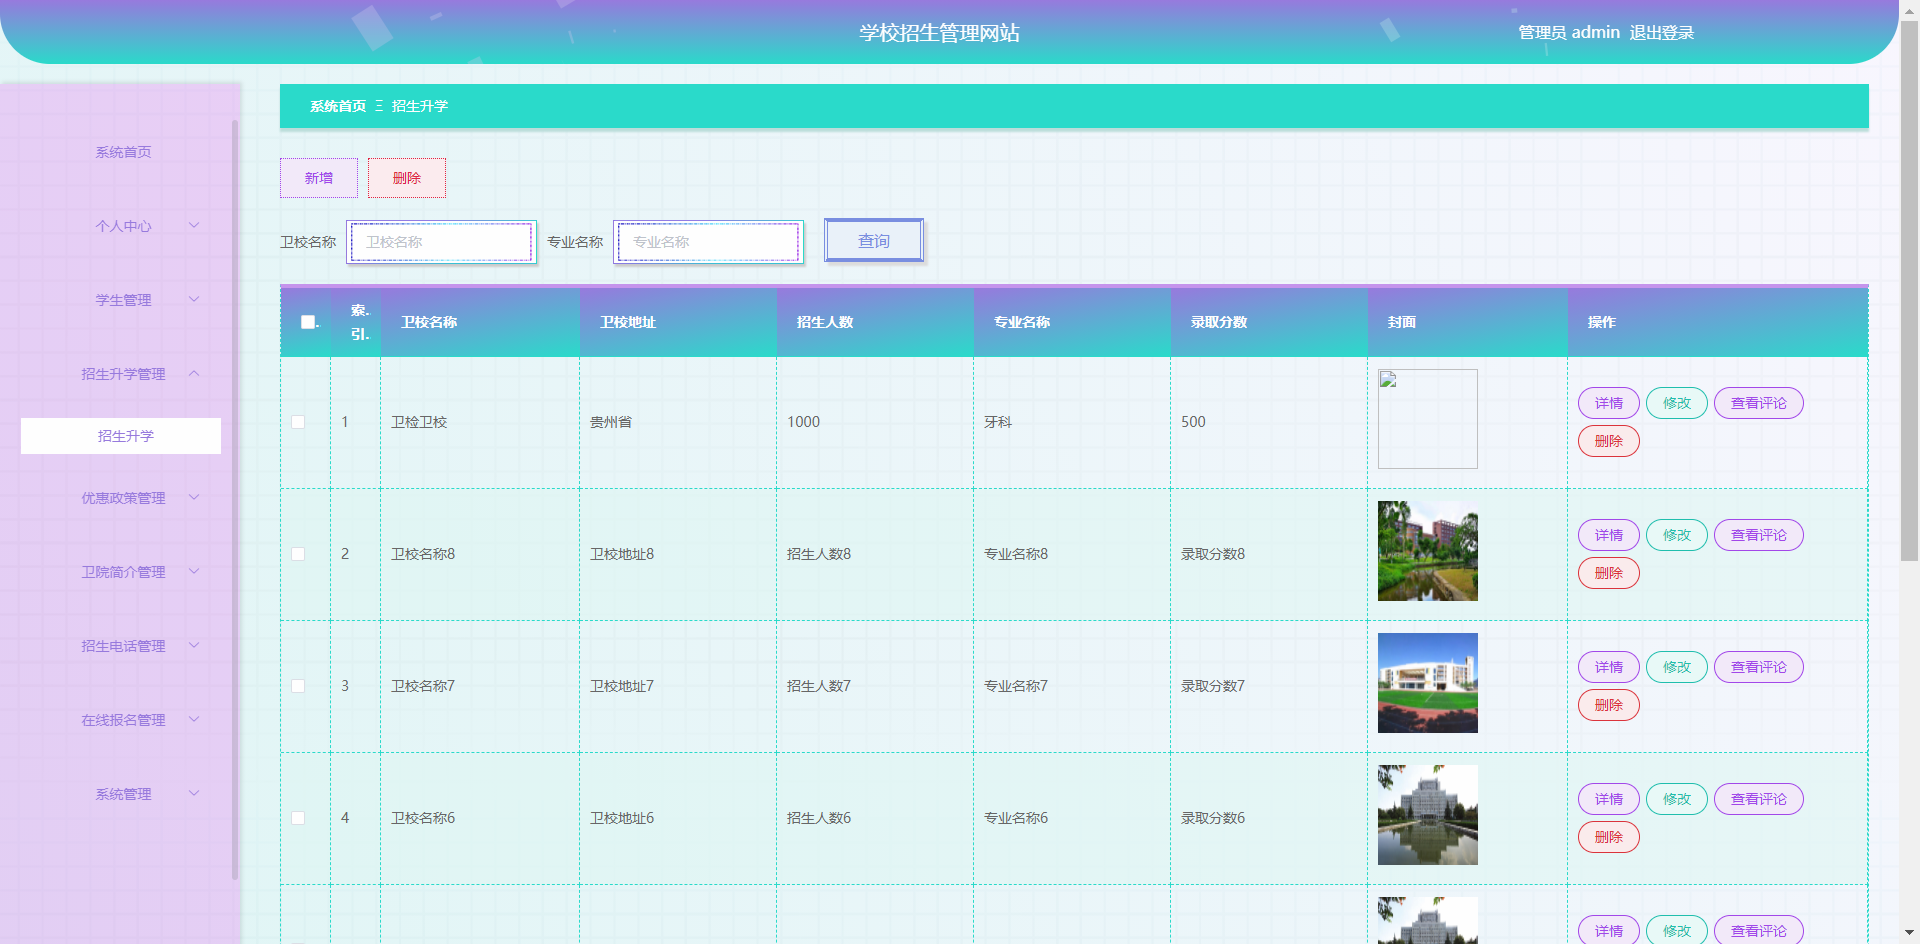Expand the 学生管理 sidebar menu
1920x944 pixels.
[x=123, y=300]
